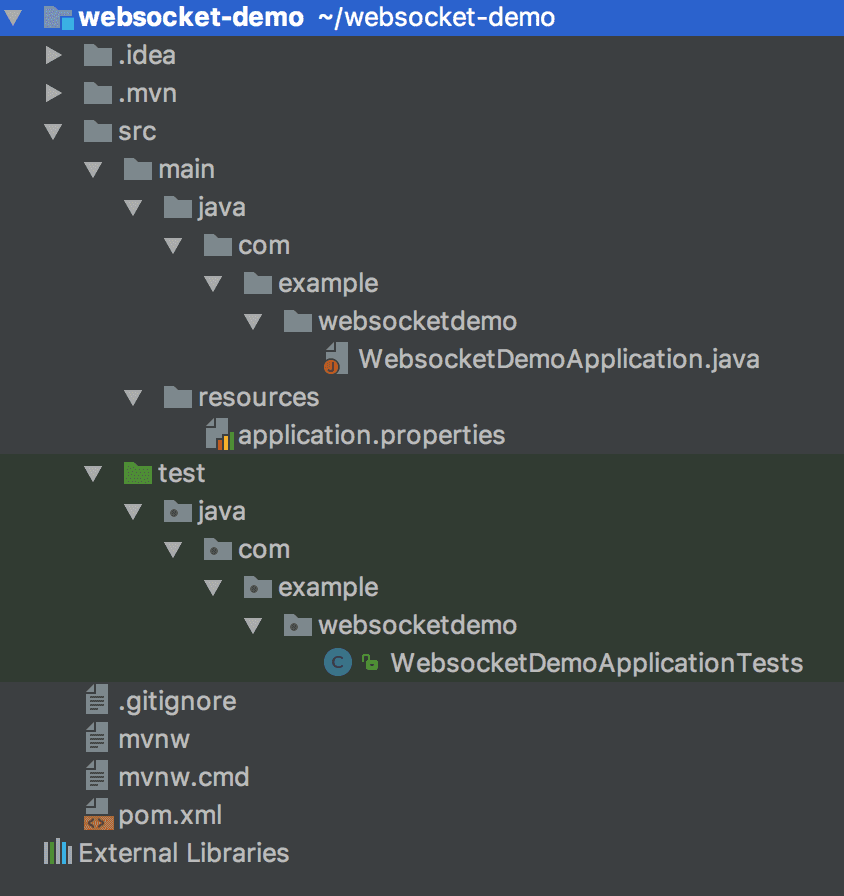844x896 pixels.
Task: Collapse the src folder
Action: pyautogui.click(x=53, y=131)
